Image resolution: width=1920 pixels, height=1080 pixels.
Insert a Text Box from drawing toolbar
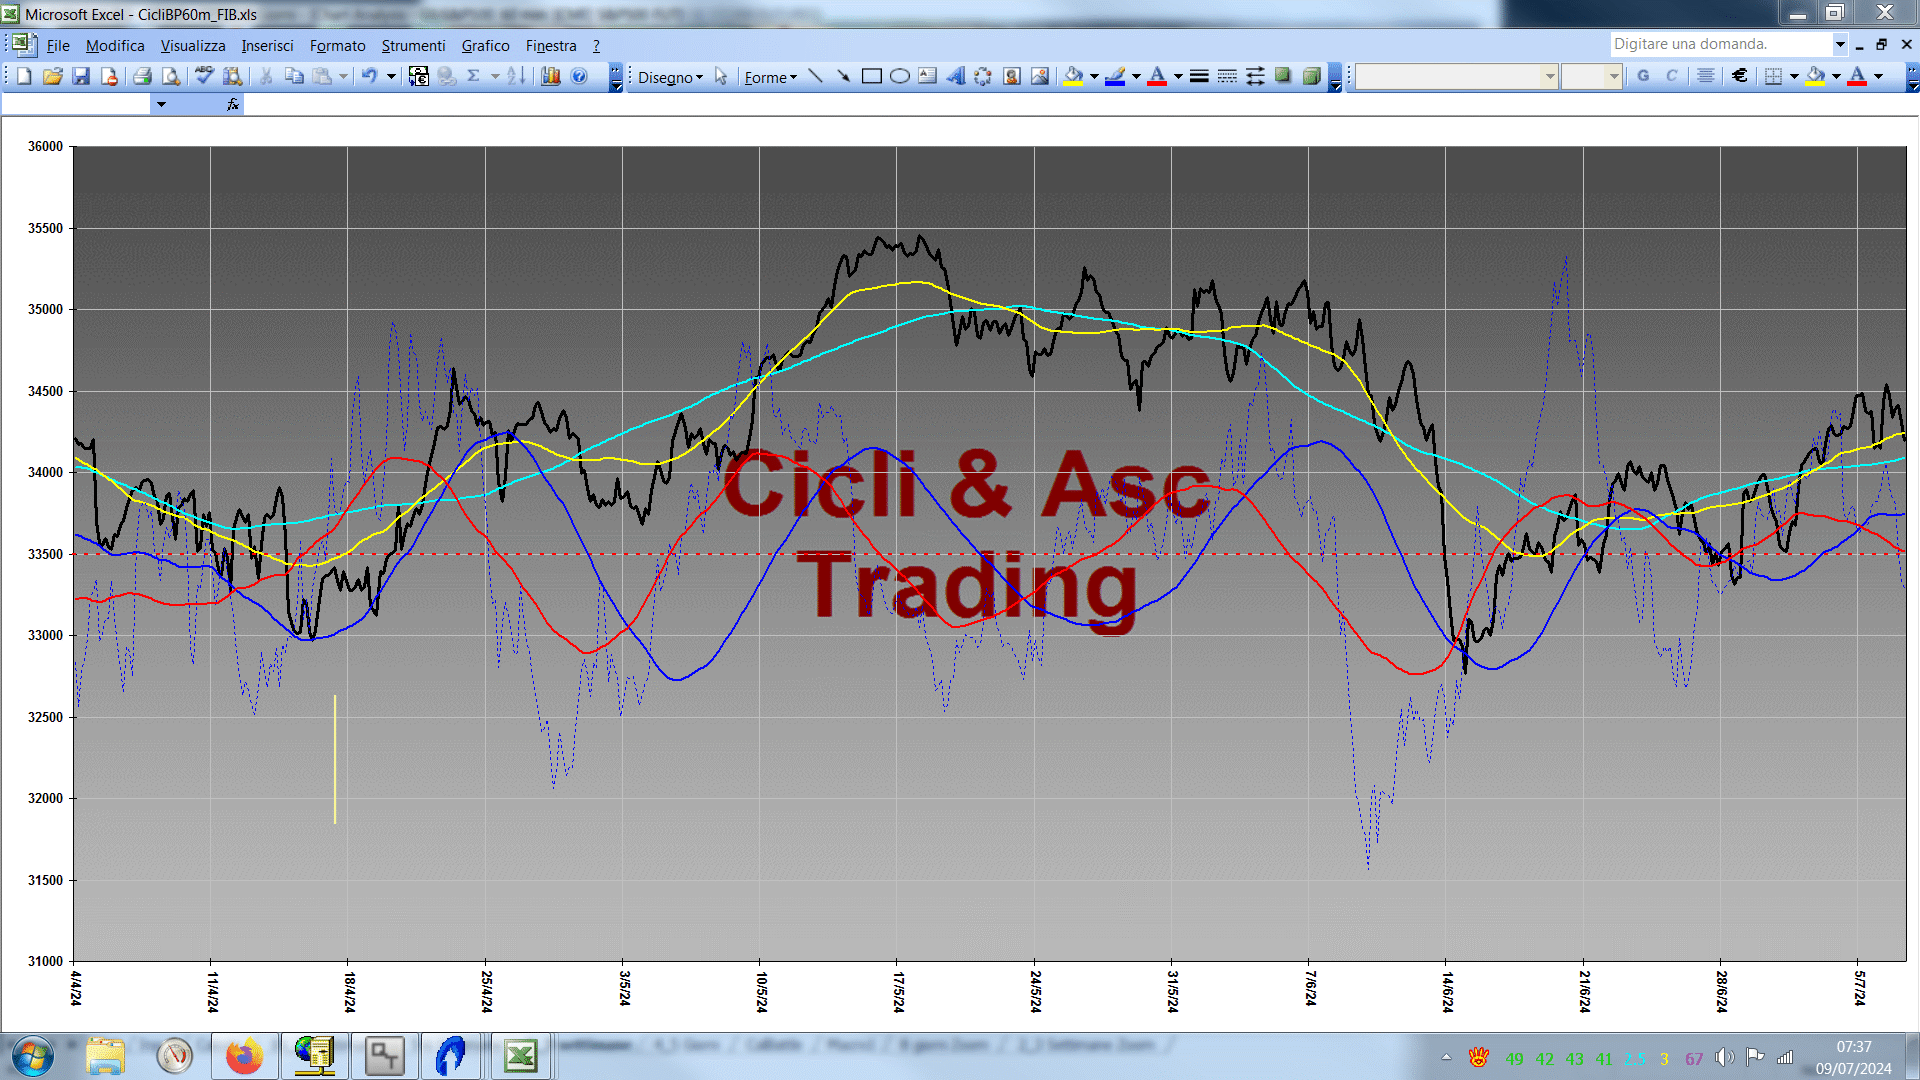point(927,76)
